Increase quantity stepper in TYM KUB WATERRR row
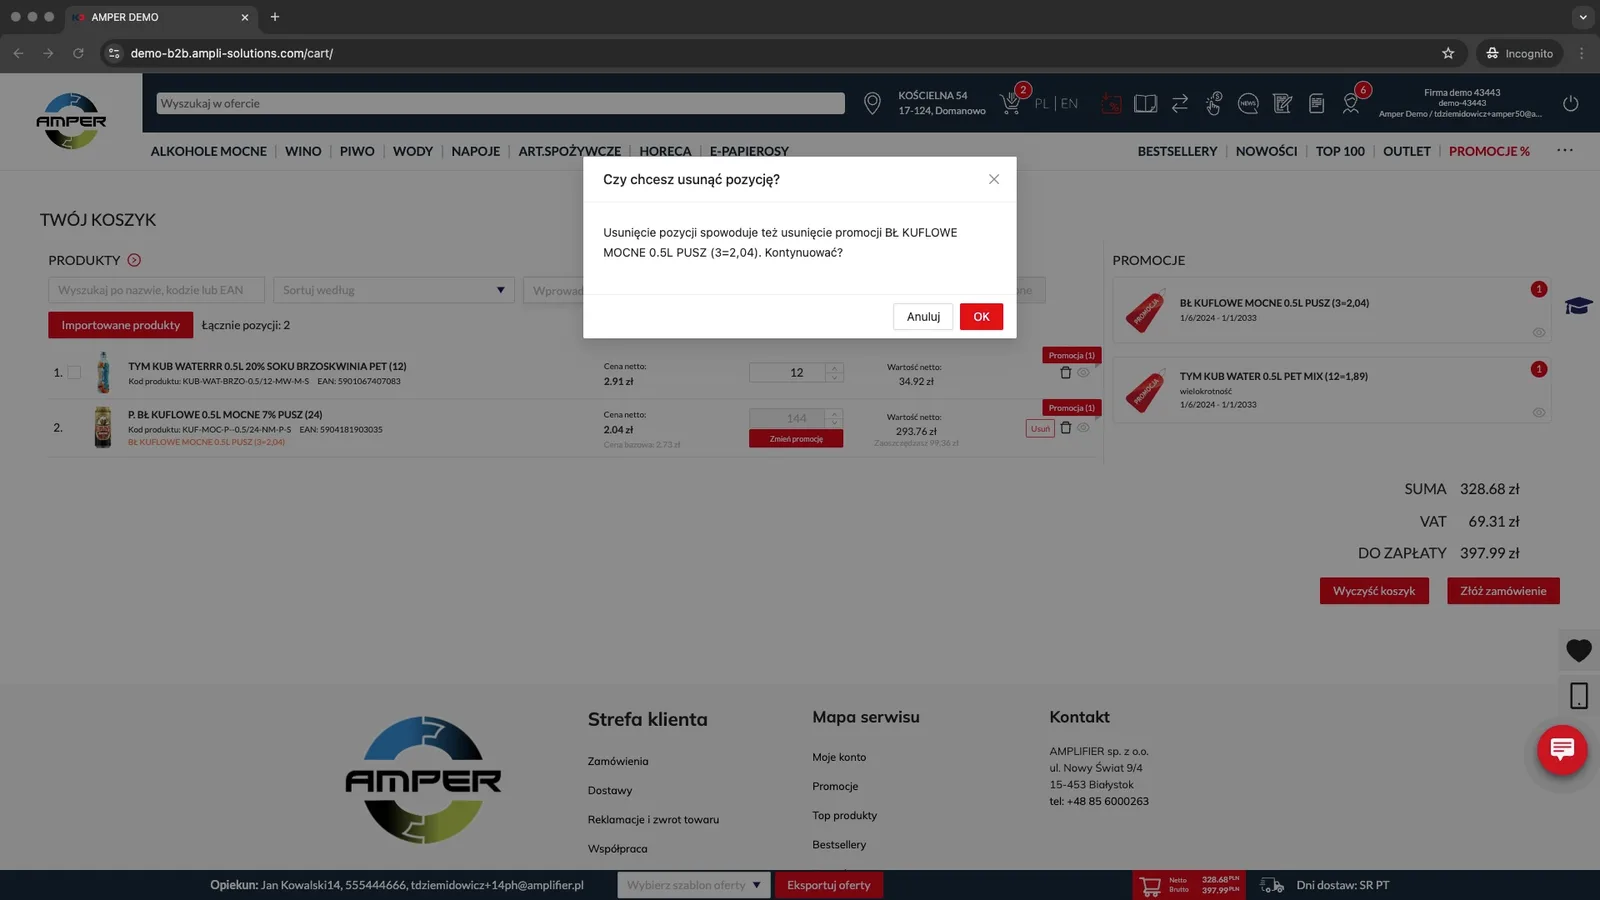1600x900 pixels. (x=834, y=367)
